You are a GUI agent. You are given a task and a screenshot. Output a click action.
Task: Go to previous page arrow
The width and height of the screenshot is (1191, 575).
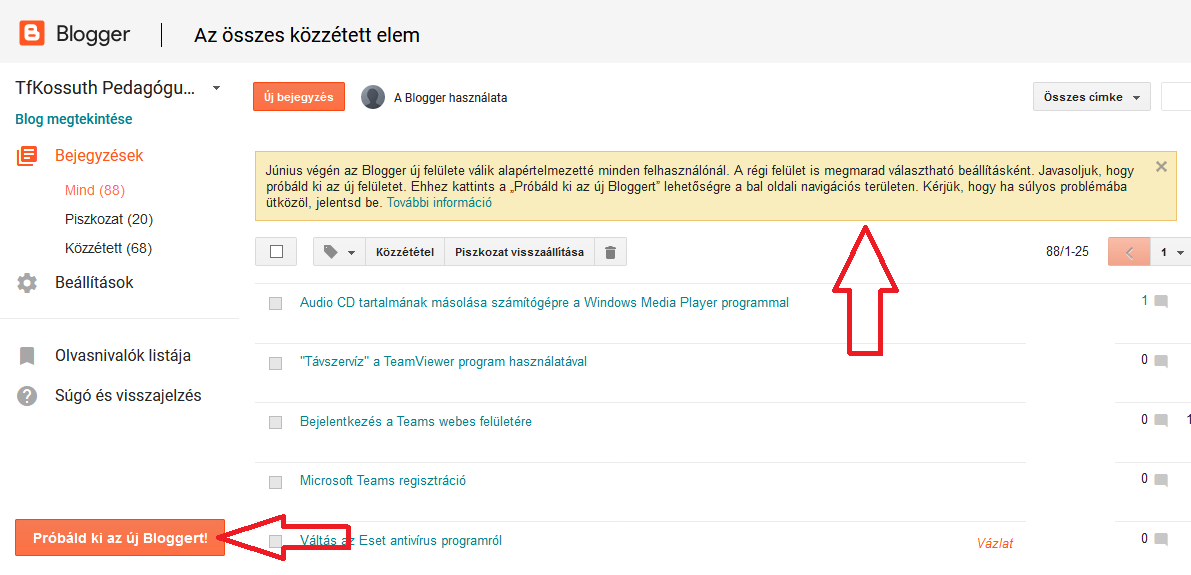click(1129, 251)
